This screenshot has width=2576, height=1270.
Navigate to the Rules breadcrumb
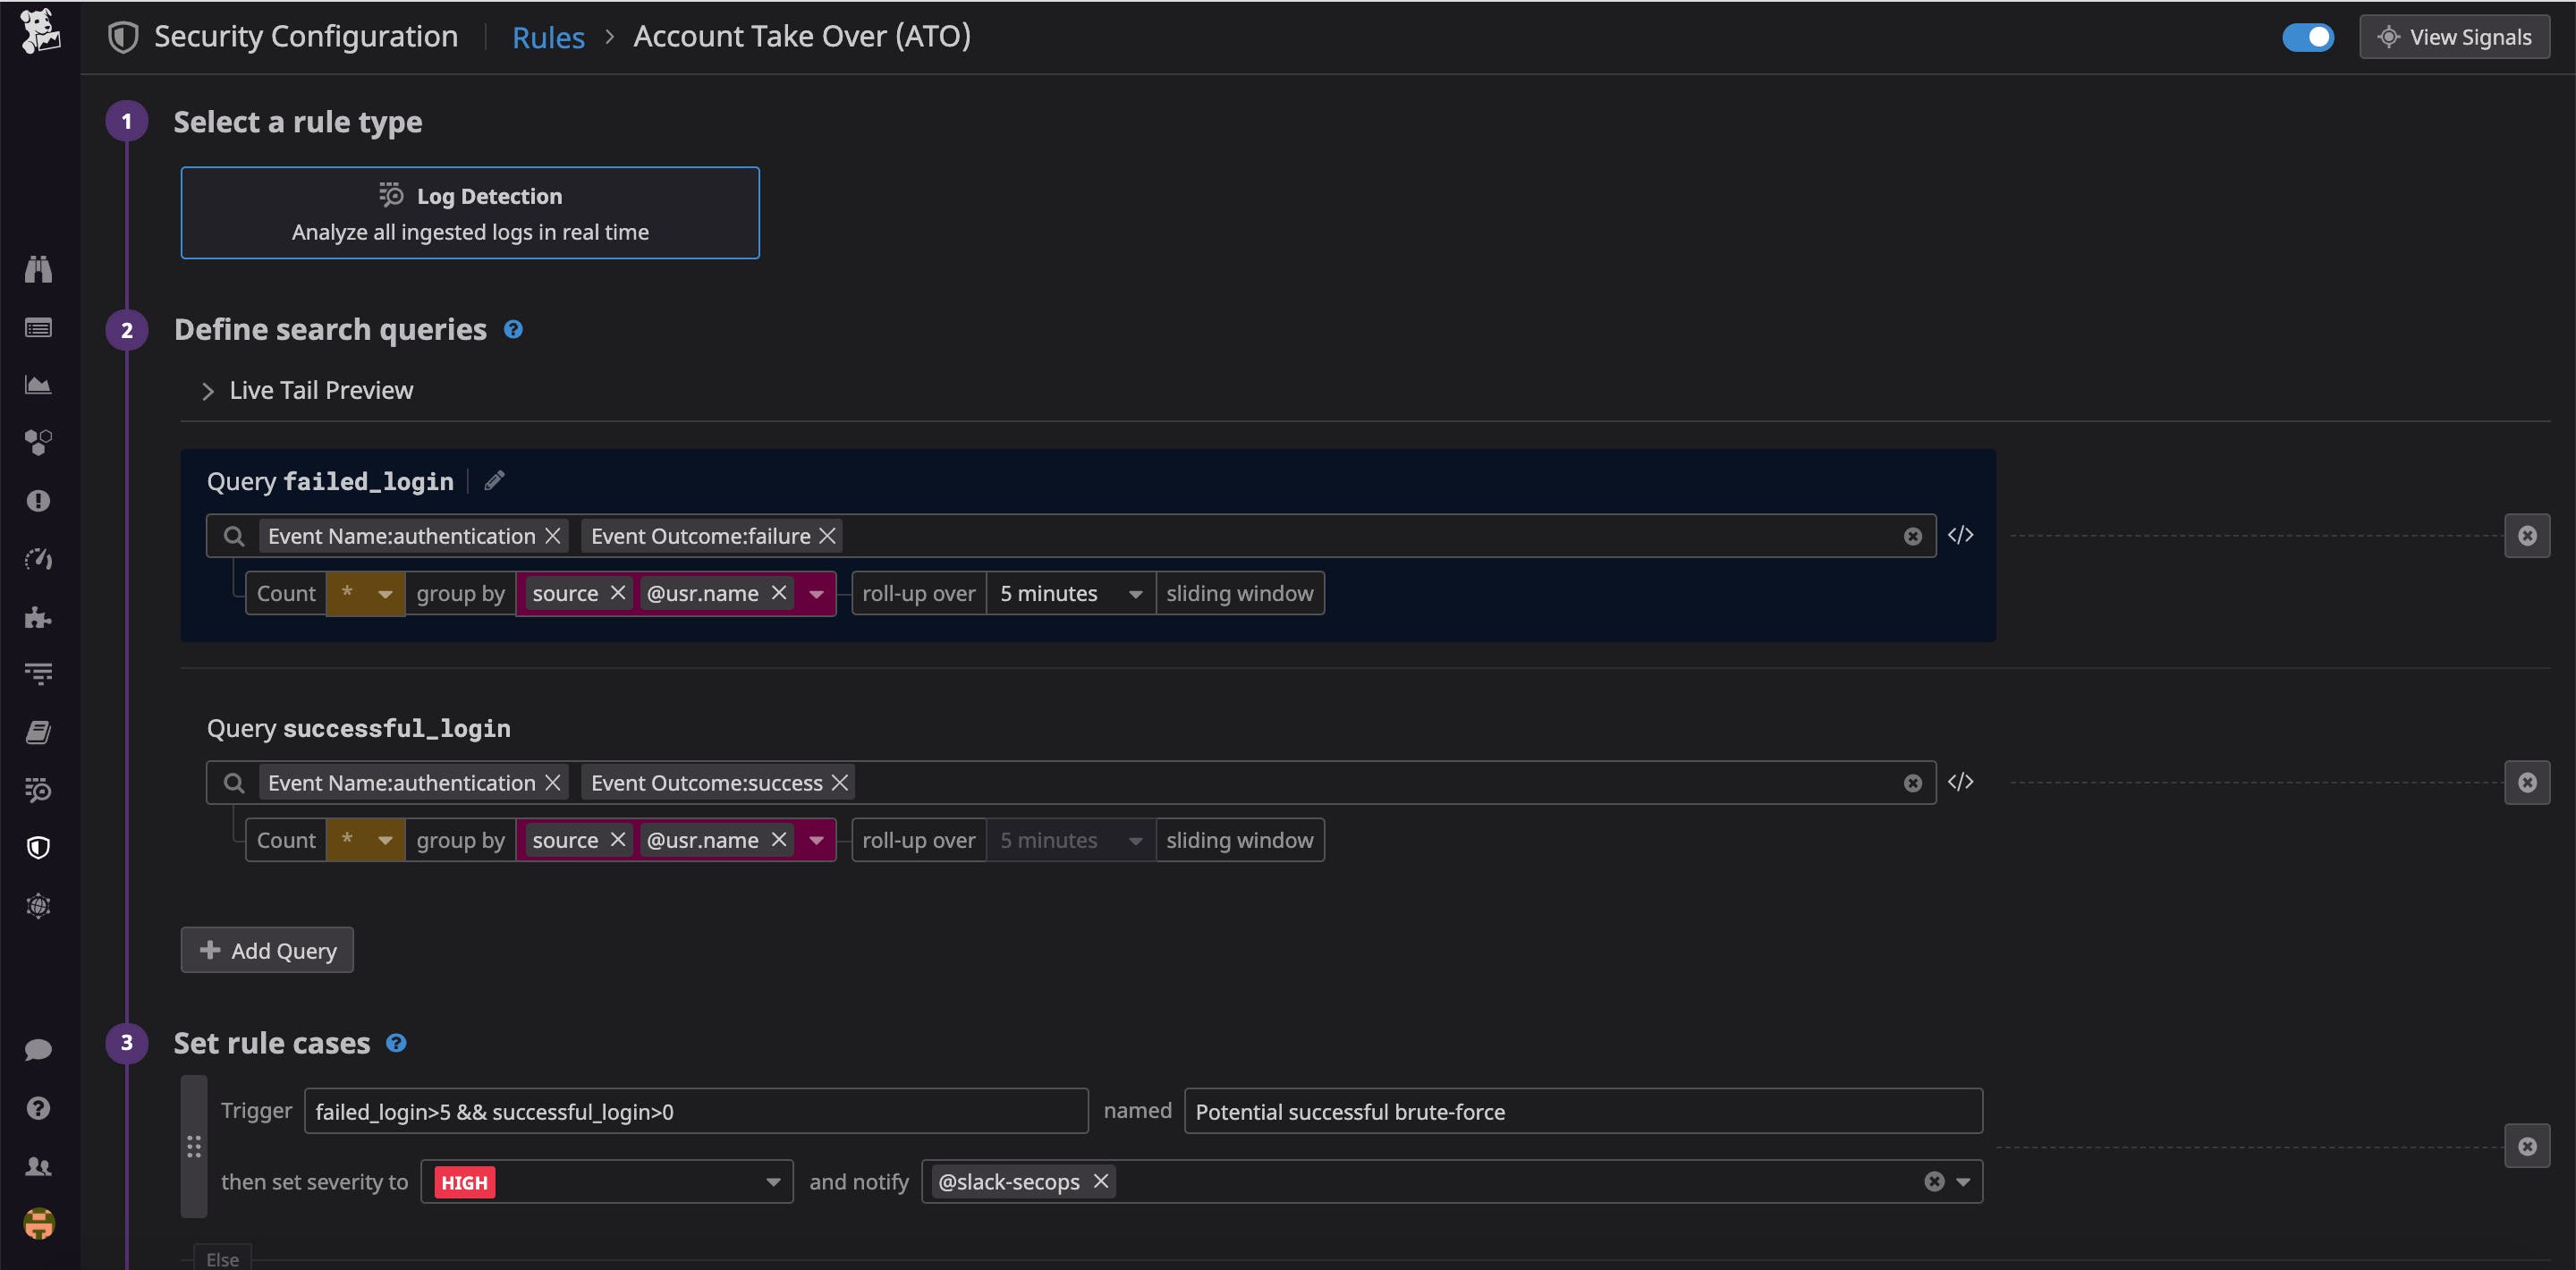tap(548, 36)
